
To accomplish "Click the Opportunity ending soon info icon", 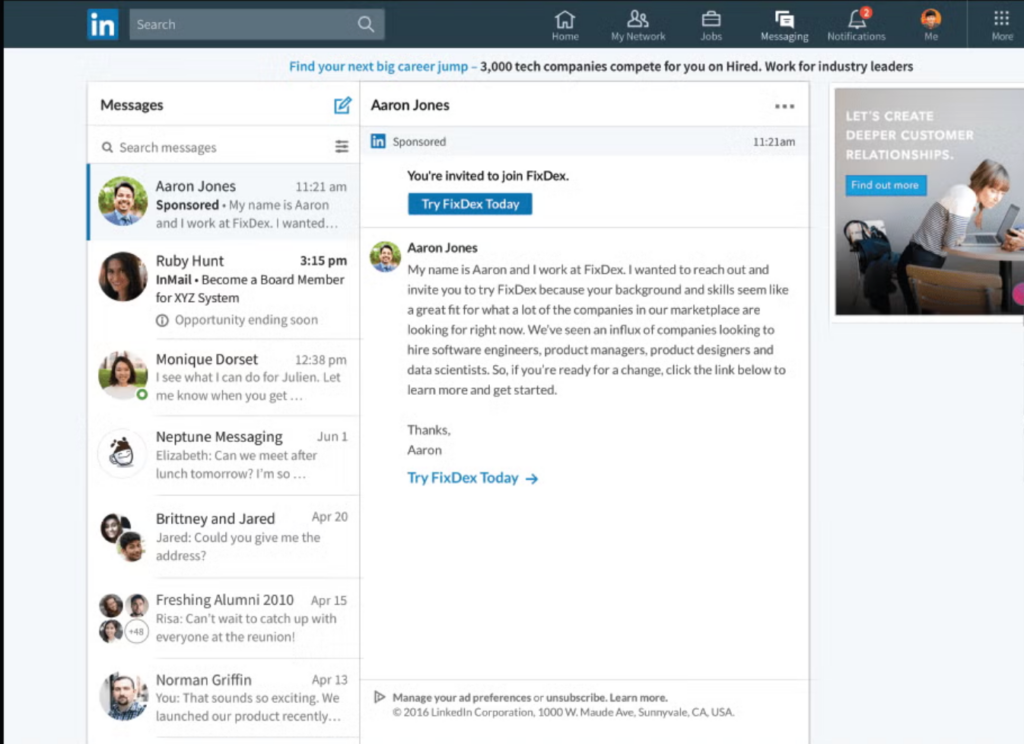I will pos(162,320).
